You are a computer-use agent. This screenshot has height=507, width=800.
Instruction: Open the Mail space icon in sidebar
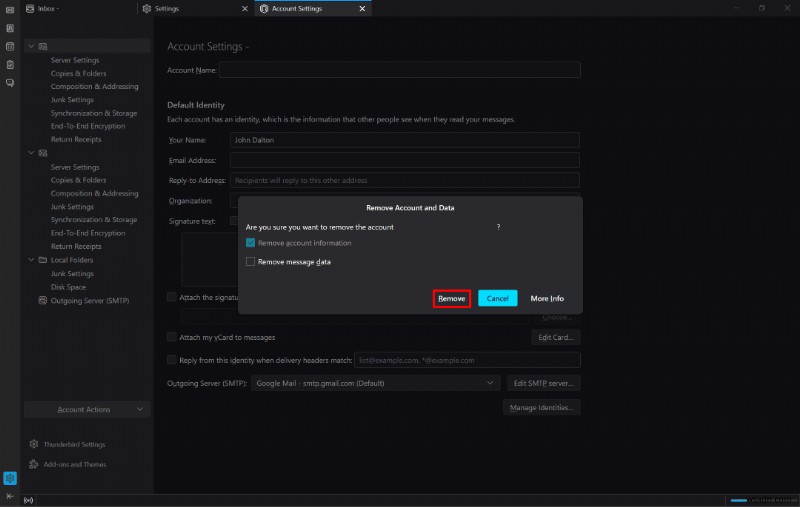pyautogui.click(x=10, y=10)
